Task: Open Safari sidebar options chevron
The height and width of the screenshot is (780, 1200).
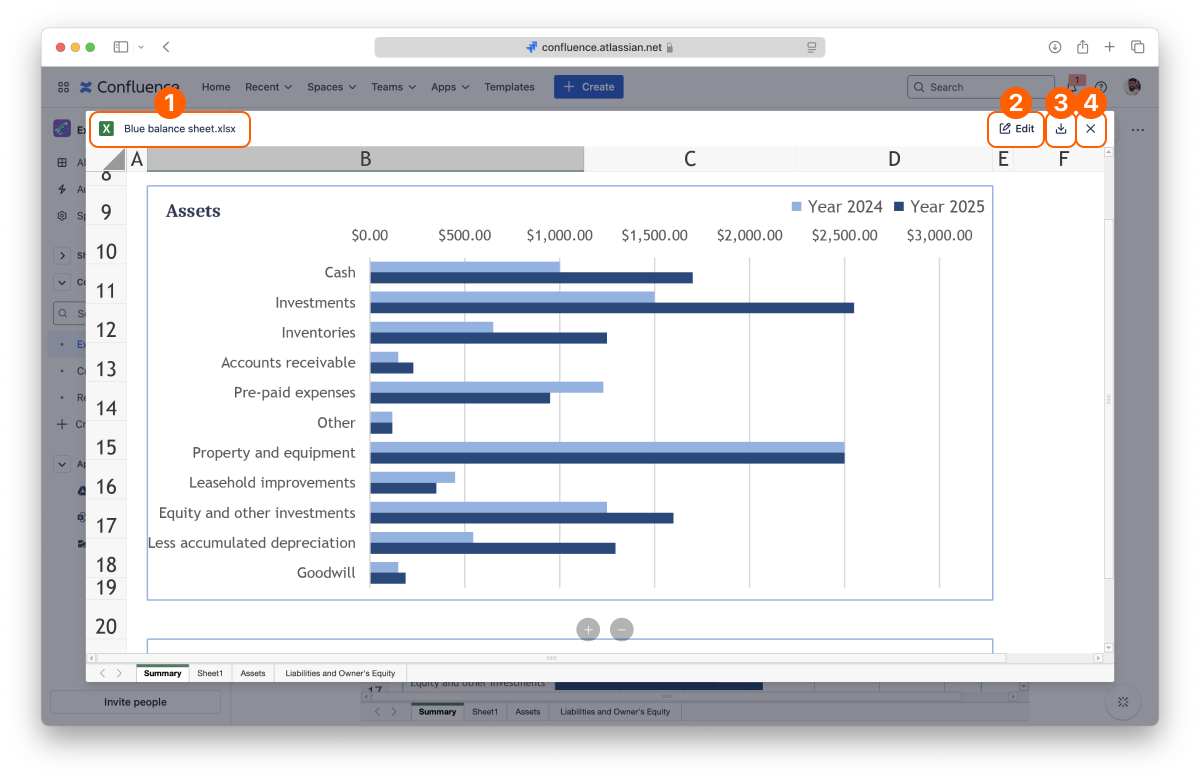Action: pos(141,47)
